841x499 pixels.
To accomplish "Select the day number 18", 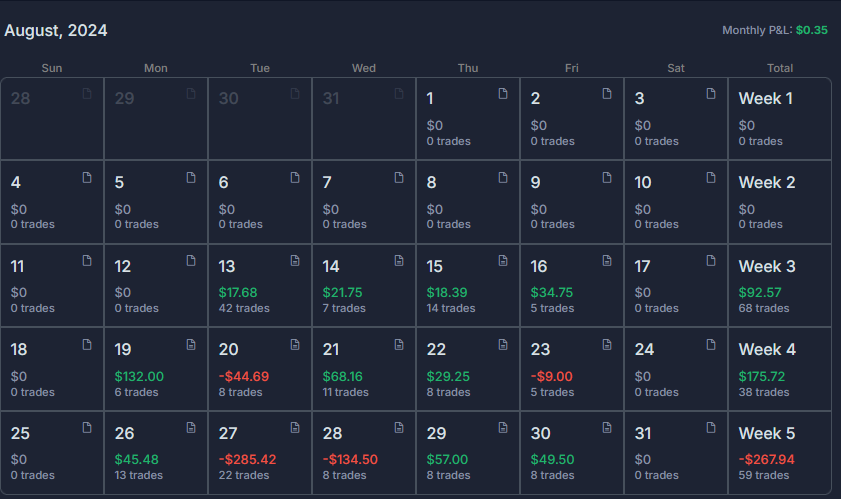I will [19, 350].
